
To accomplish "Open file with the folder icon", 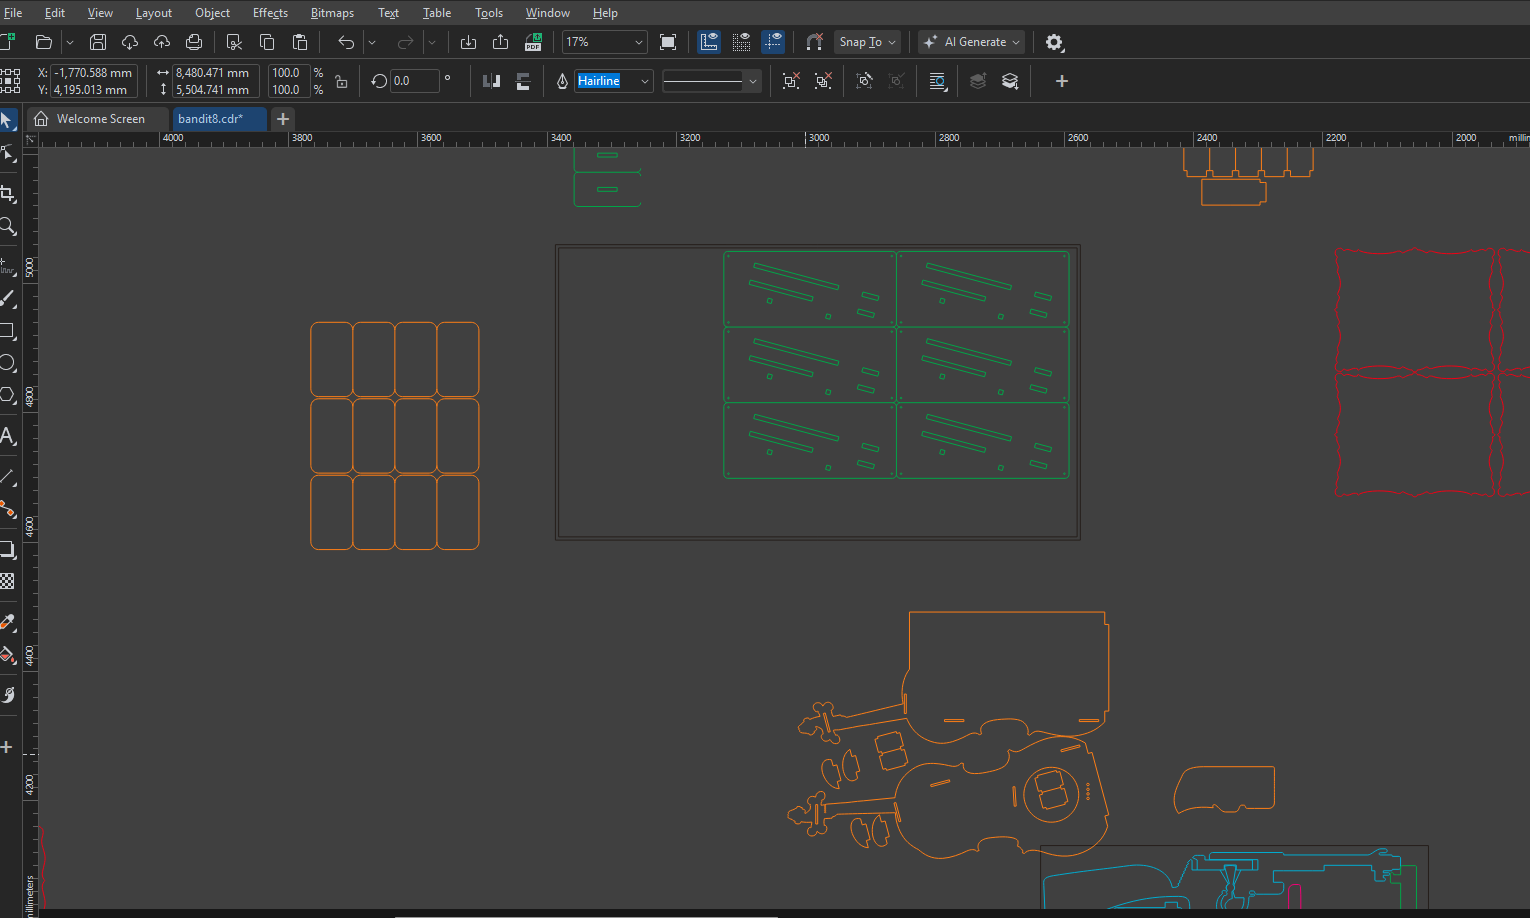I will (43, 42).
